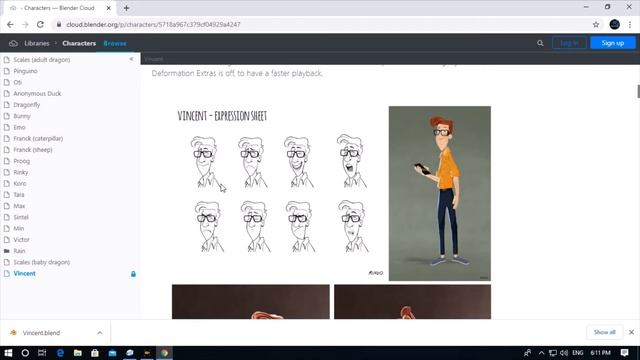Close the downloads bar
Image resolution: width=640 pixels, height=360 pixels.
pos(631,332)
